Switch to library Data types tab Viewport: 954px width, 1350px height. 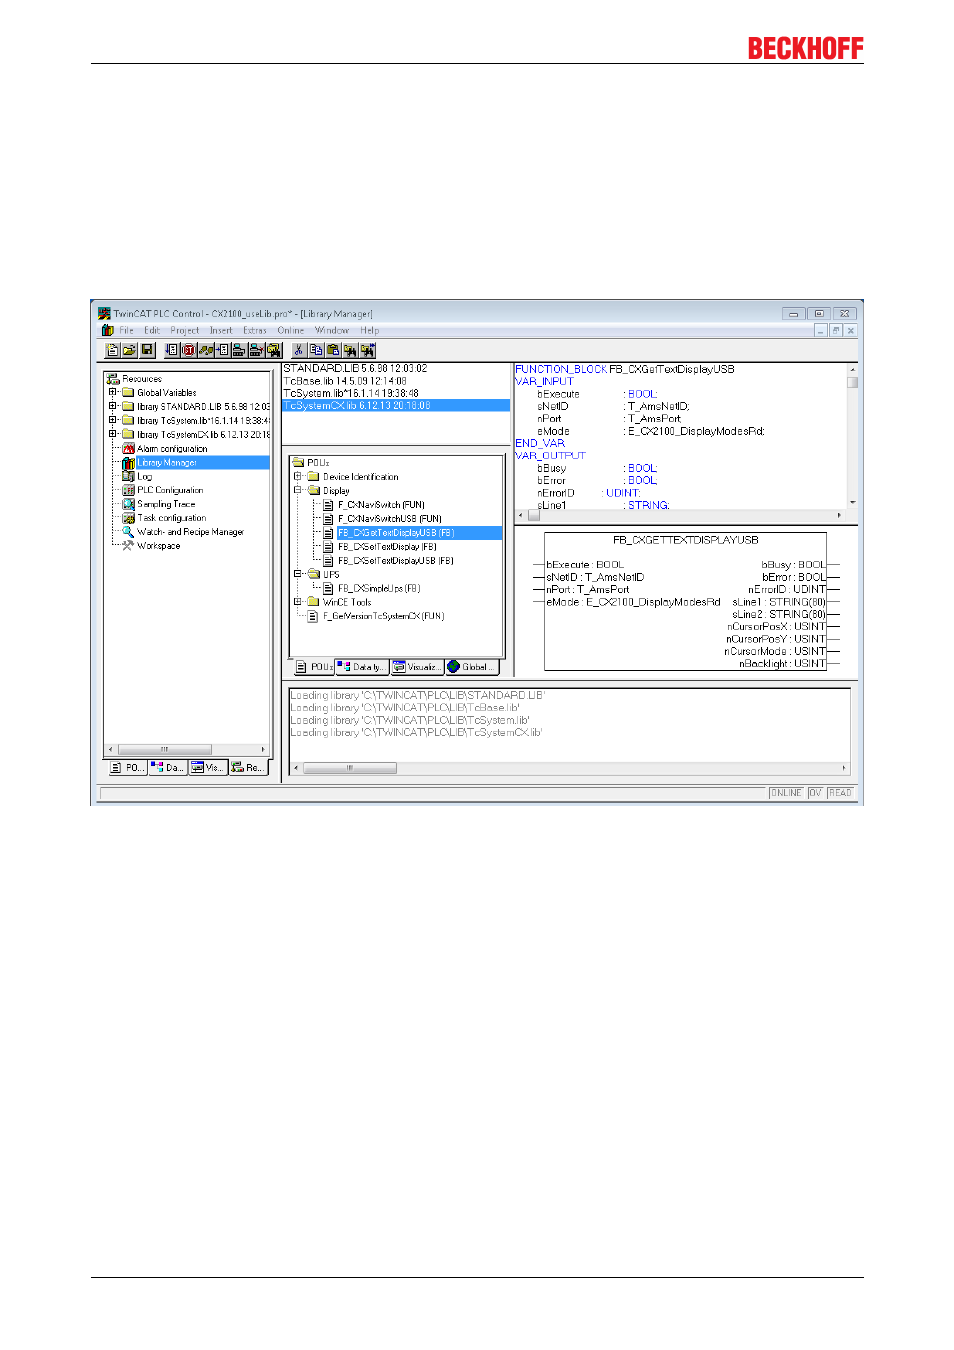coord(362,667)
